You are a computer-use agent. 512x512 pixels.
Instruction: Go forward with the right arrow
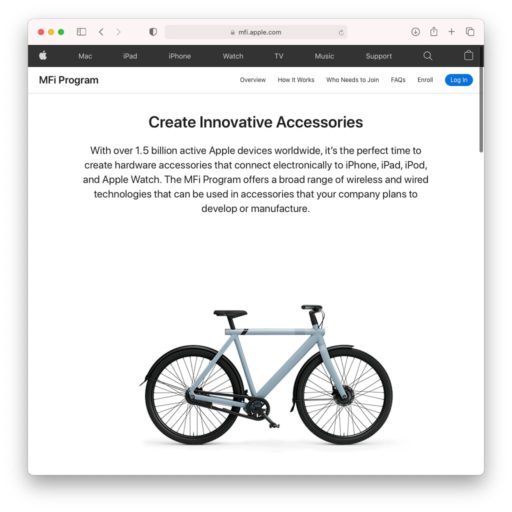(118, 32)
